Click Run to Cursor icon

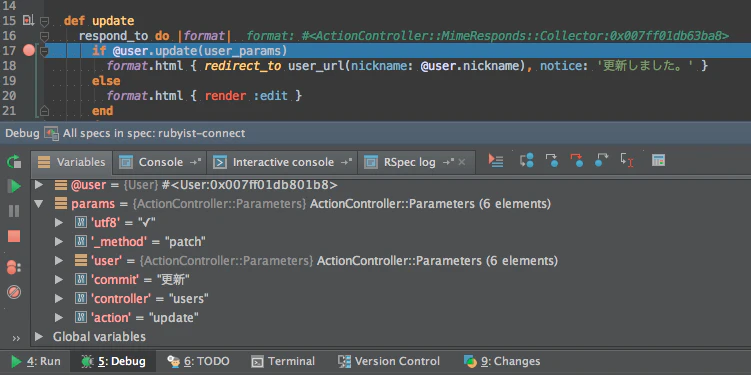627,161
